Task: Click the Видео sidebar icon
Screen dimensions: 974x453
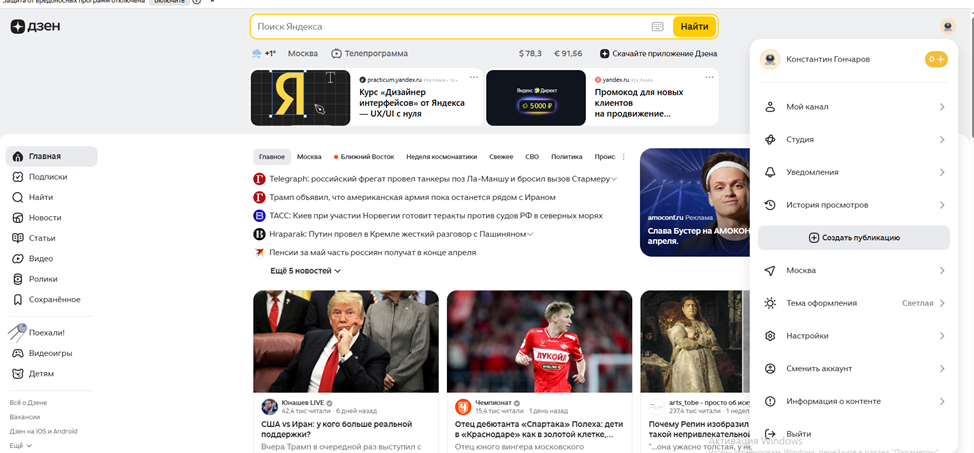Action: coord(18,259)
